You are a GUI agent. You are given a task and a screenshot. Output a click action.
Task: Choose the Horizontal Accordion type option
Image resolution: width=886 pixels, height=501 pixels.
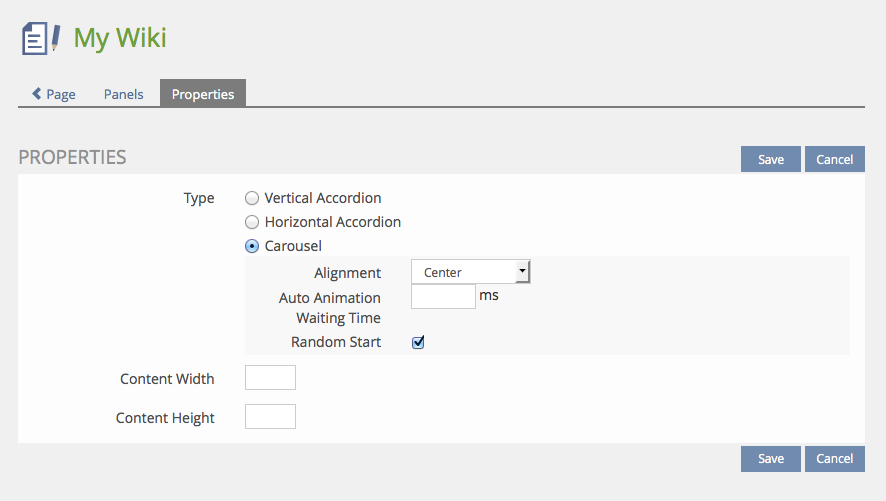point(252,222)
